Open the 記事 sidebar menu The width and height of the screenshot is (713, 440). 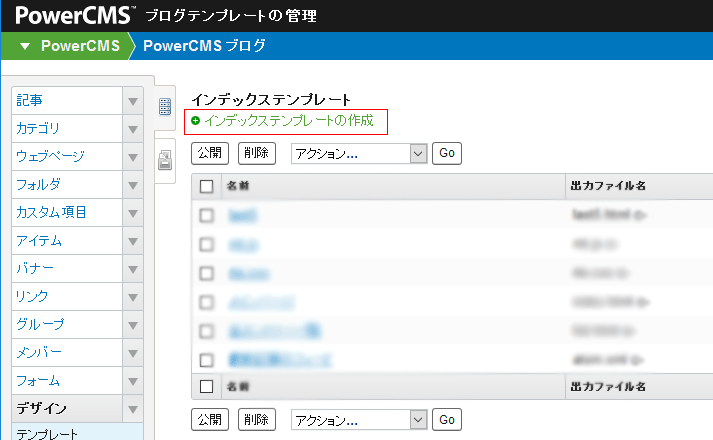[x=67, y=100]
